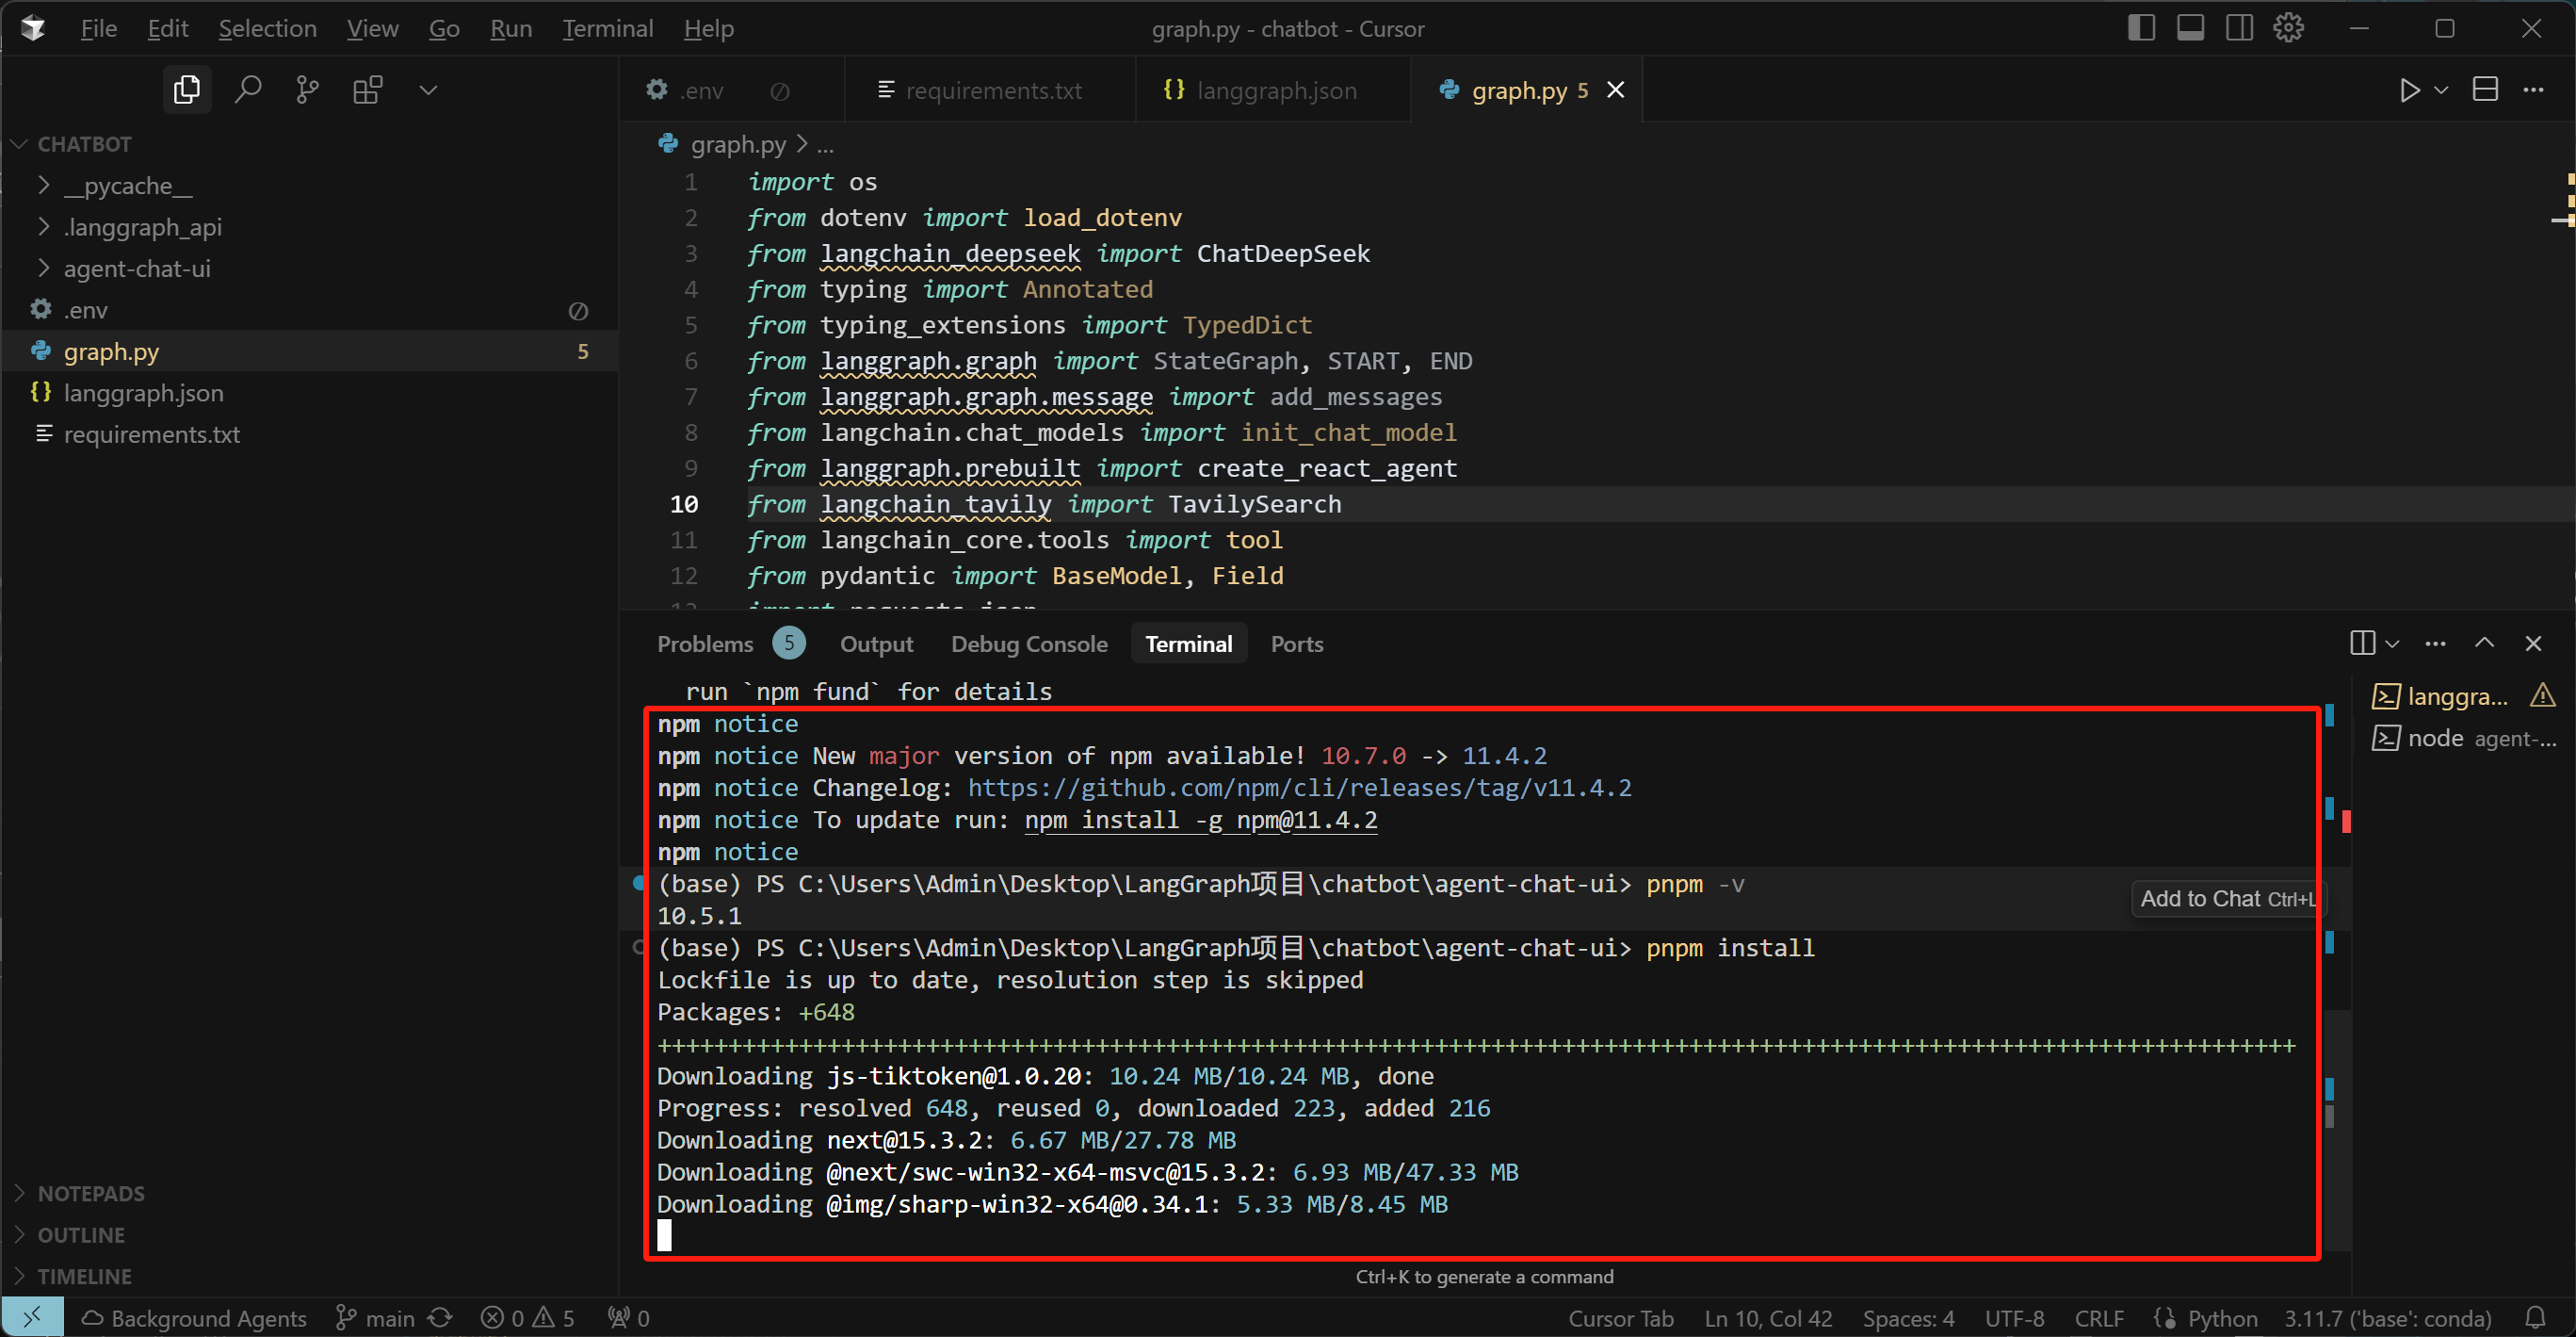
Task: Open the Run menu
Action: click(x=511, y=28)
